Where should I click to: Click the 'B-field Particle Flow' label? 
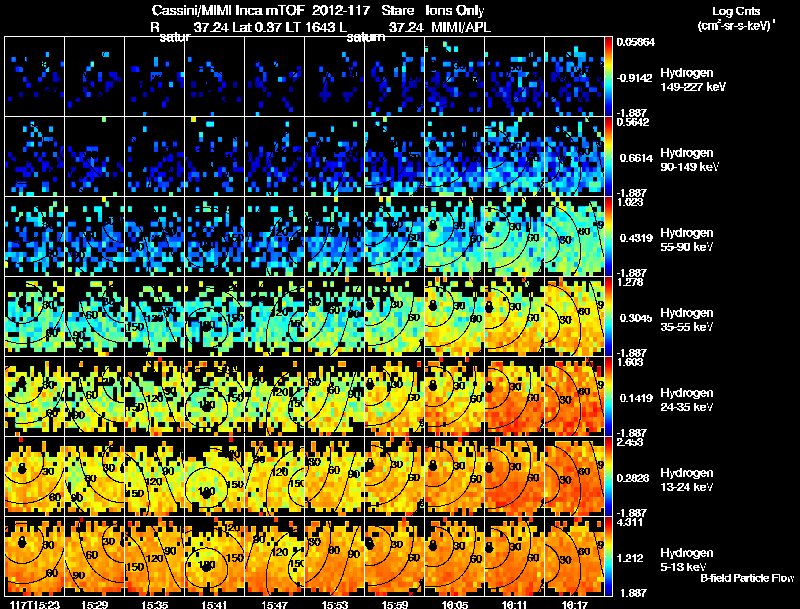747,578
